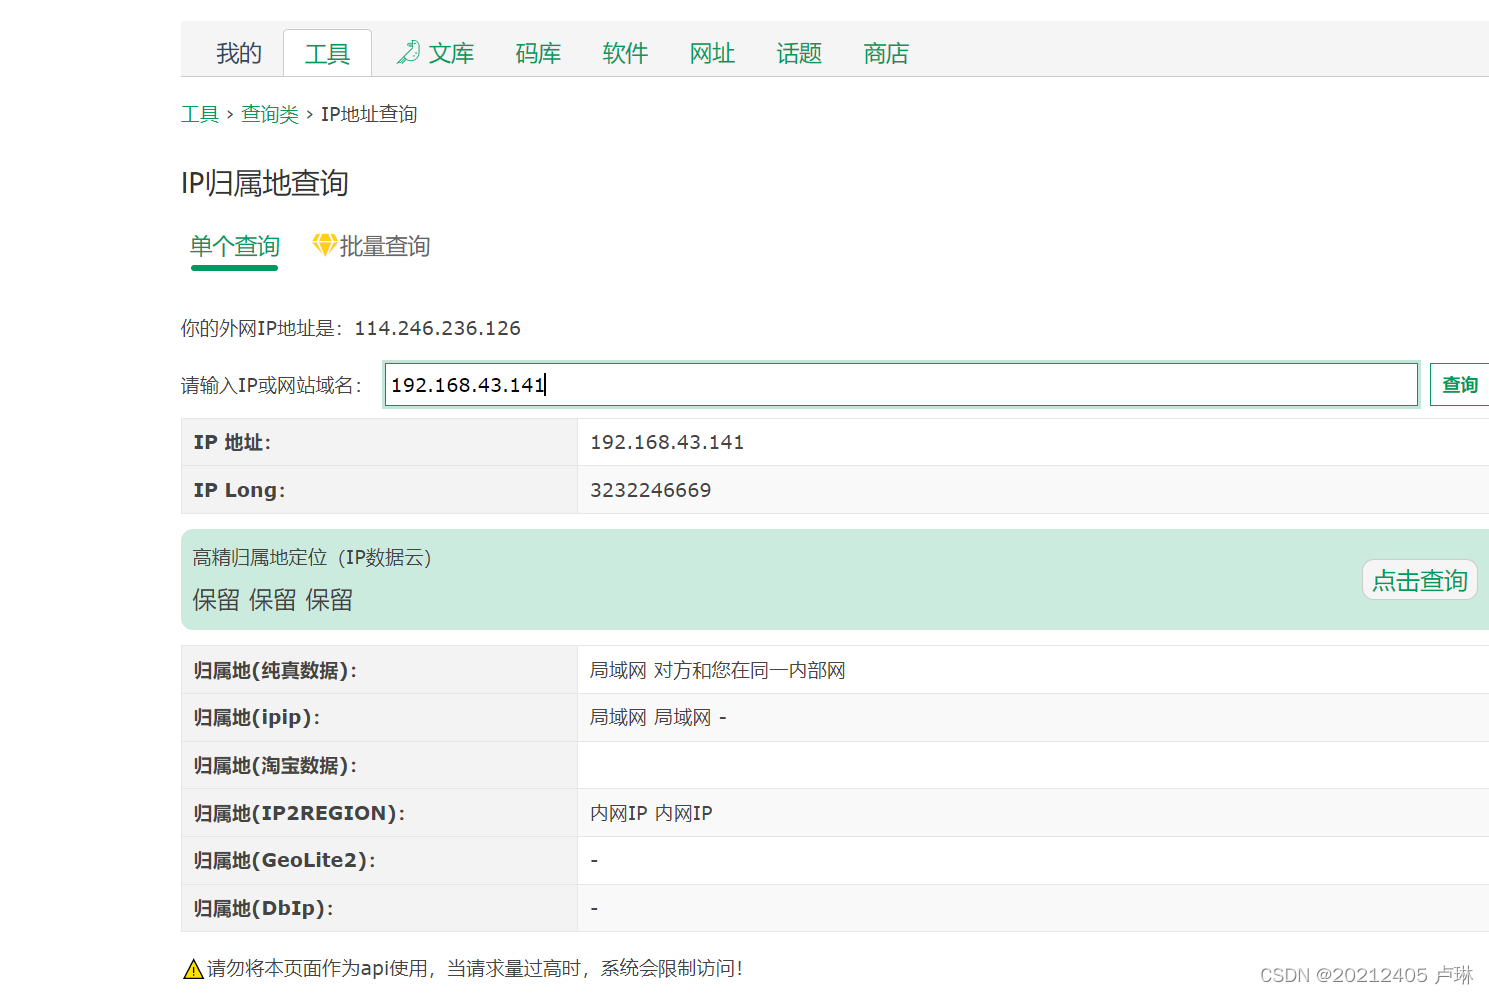The height and width of the screenshot is (994, 1489).
Task: Click the ipip result 局域网 局域网 -
Action: 658,717
